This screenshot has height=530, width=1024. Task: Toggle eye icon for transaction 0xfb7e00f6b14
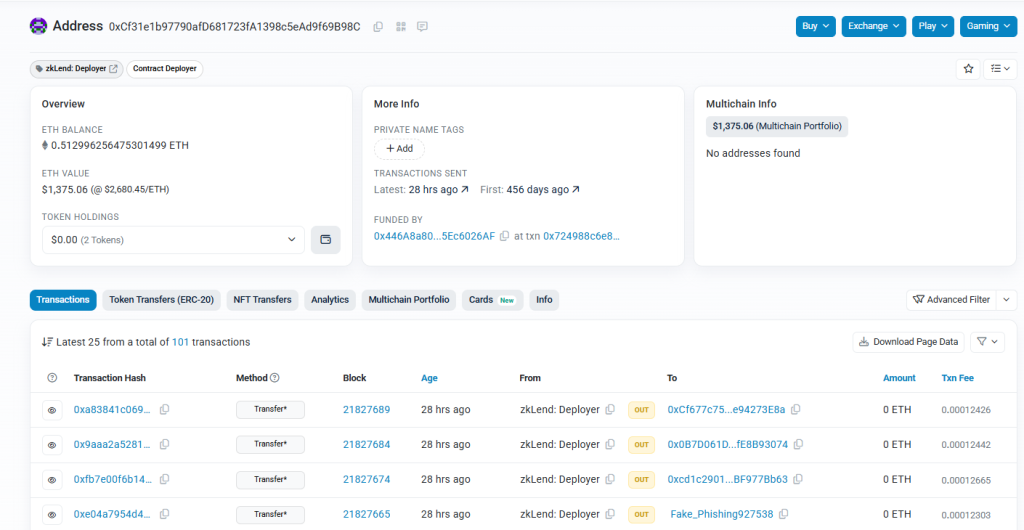[52, 479]
